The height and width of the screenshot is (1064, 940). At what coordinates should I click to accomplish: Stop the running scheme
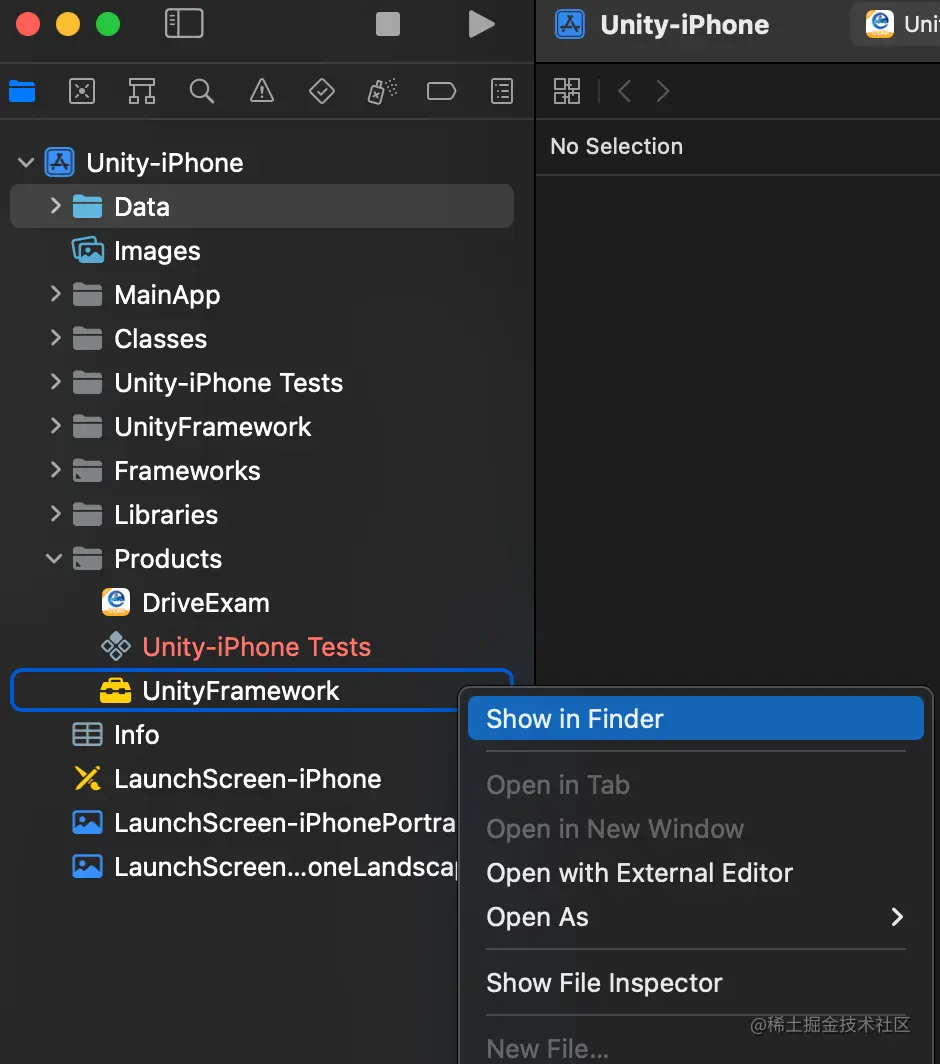tap(388, 24)
